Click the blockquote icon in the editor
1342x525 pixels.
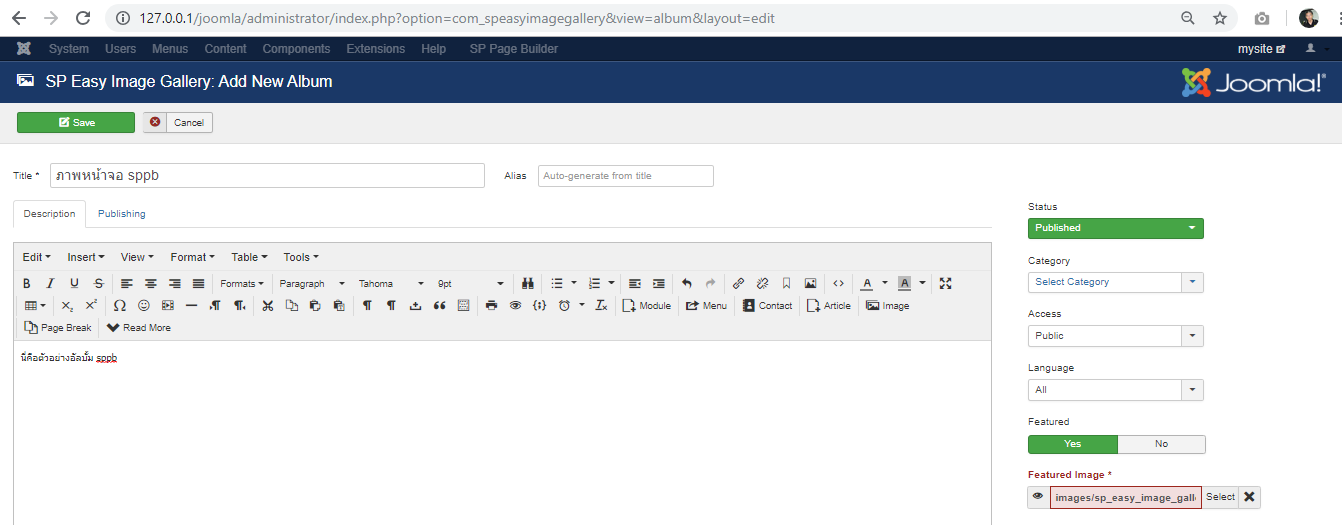[439, 306]
